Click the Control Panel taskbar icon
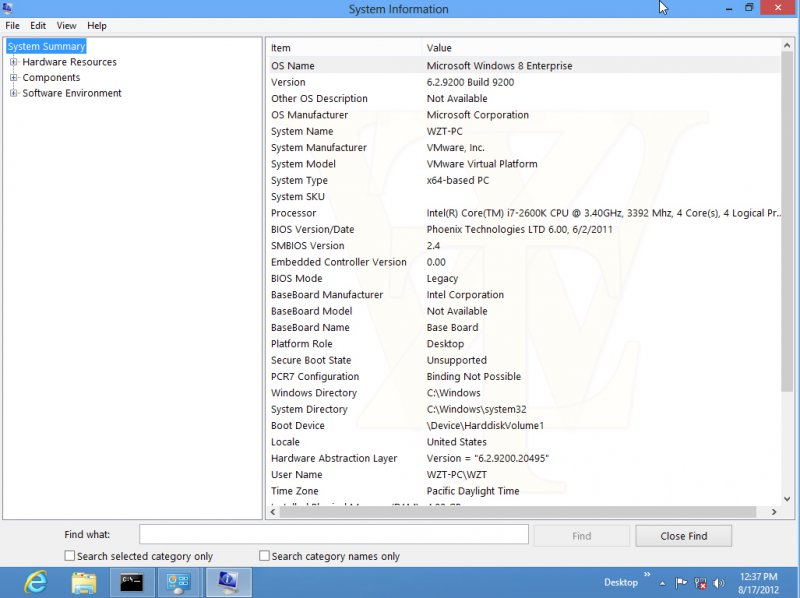 180,582
